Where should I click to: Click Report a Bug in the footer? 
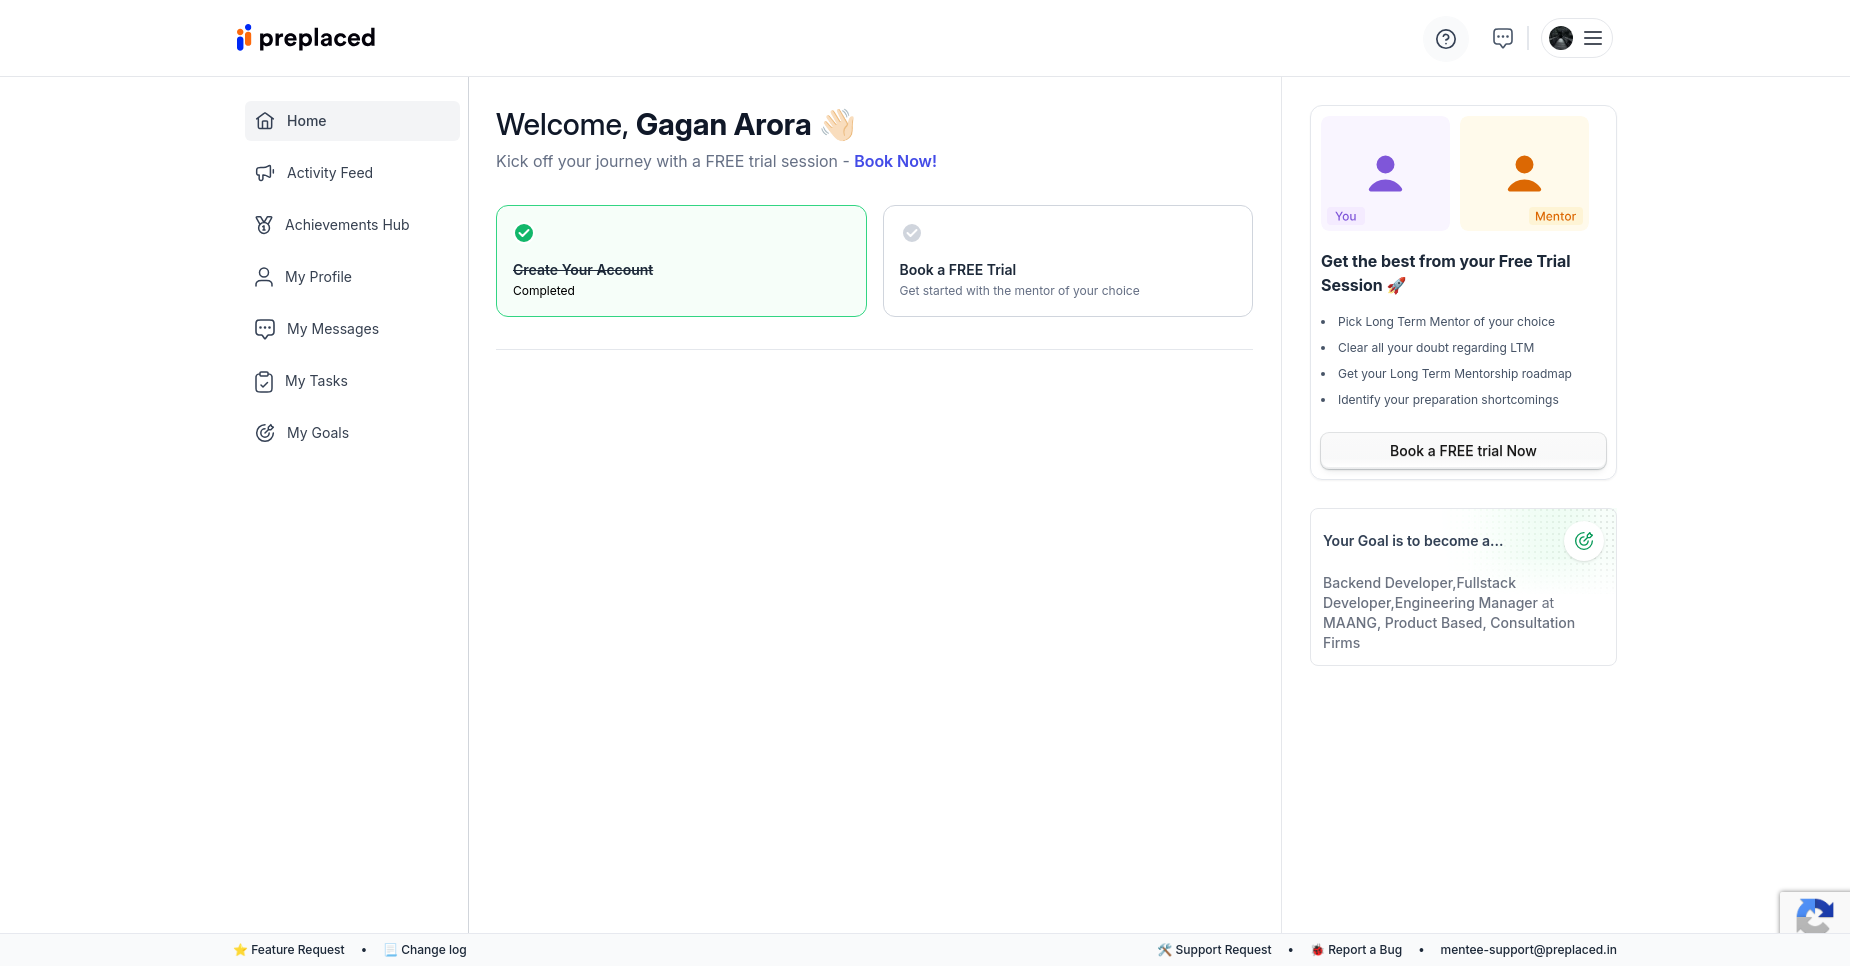(1364, 950)
